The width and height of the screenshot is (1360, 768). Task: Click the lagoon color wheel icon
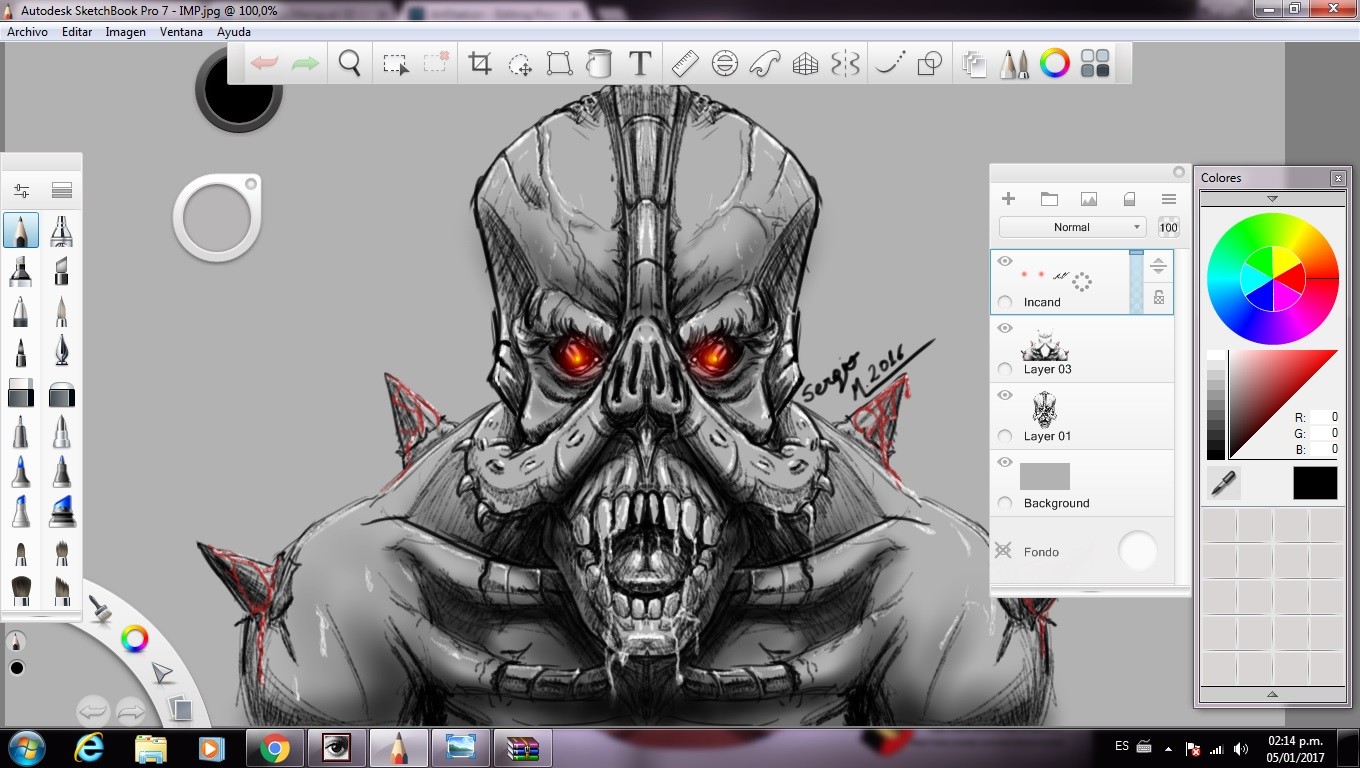point(134,639)
